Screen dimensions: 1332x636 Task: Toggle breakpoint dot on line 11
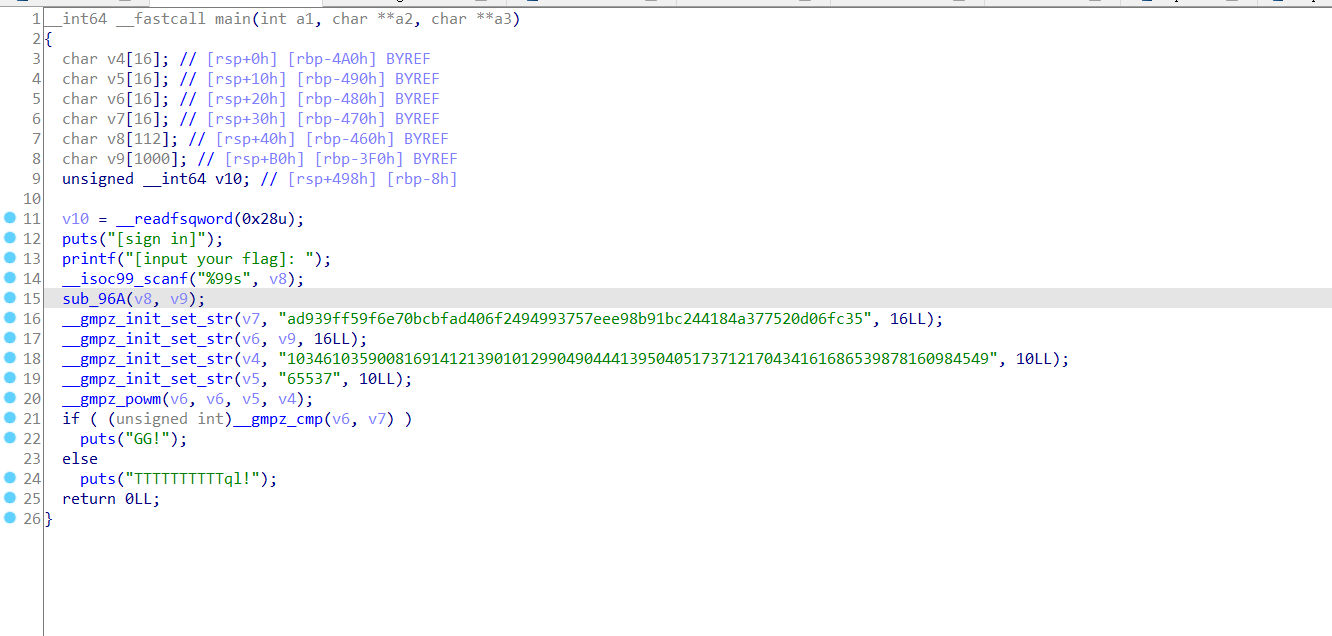[10, 218]
